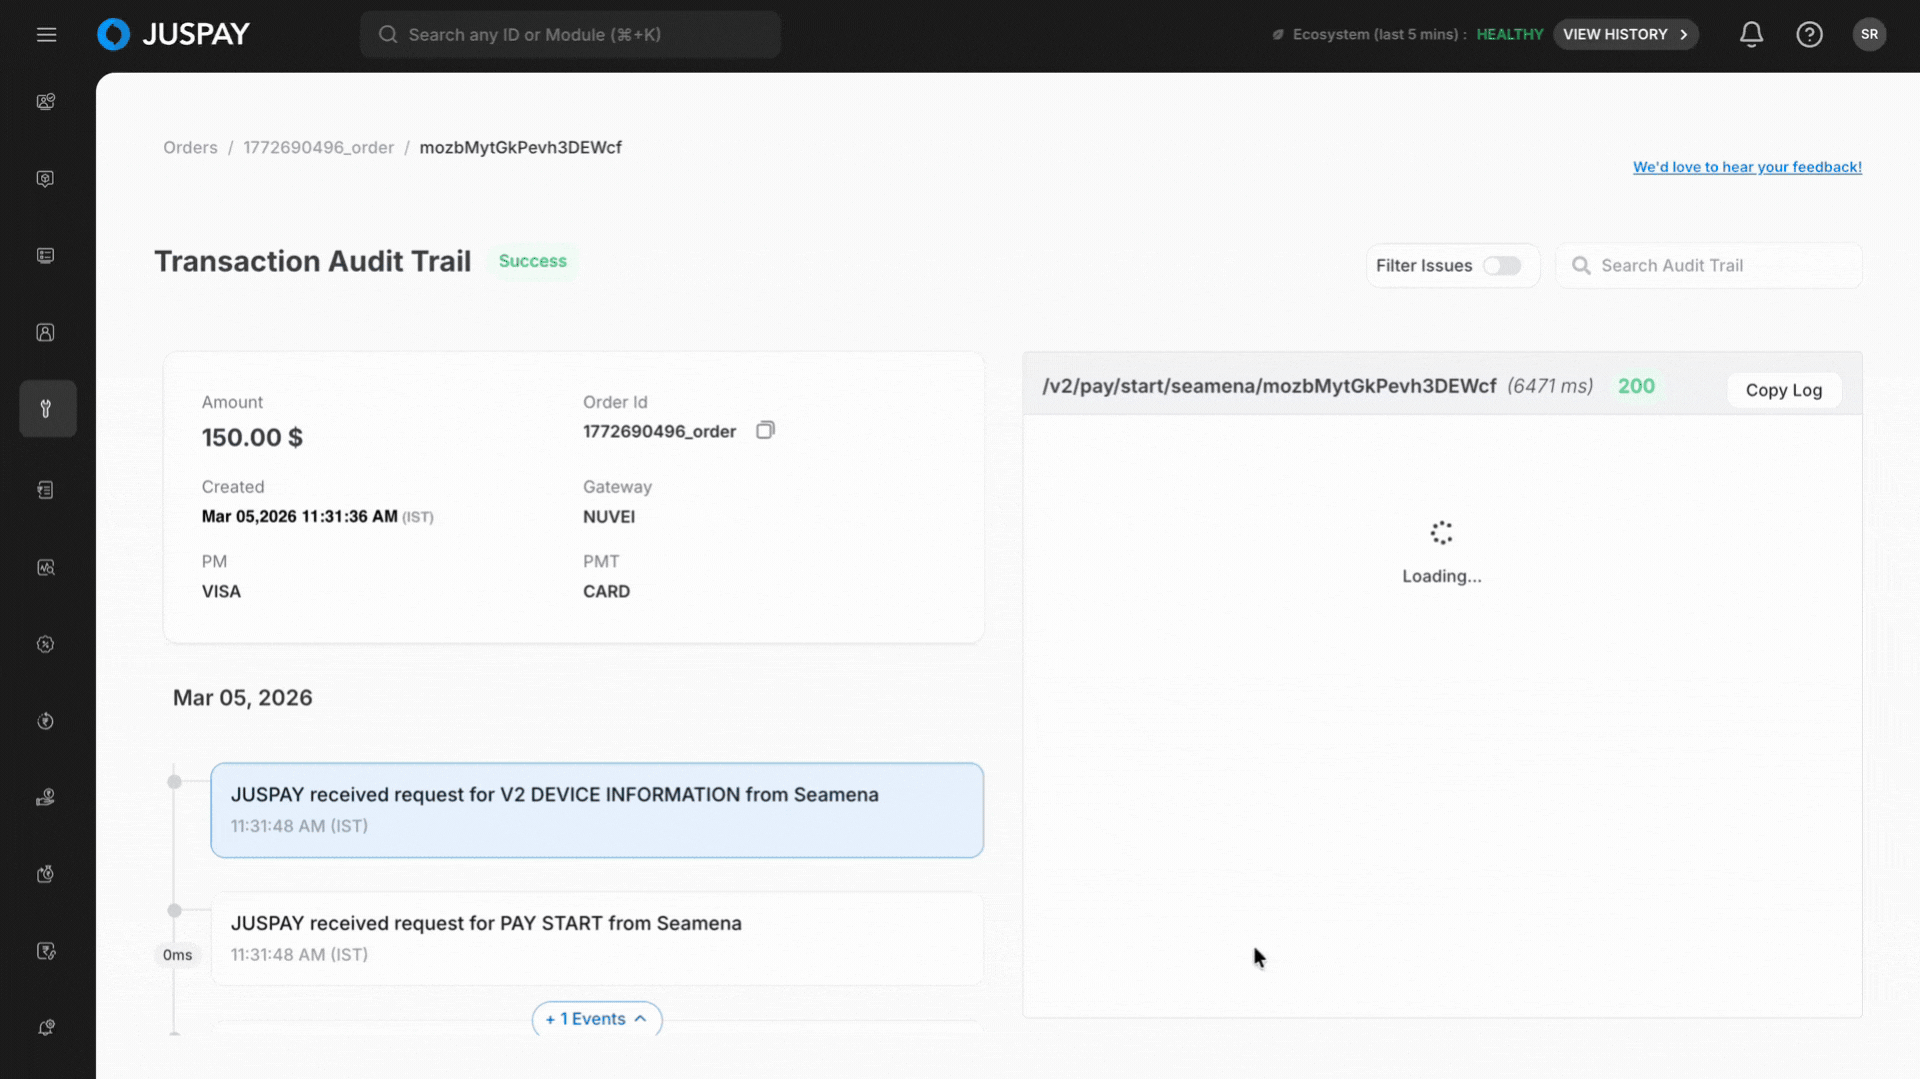Open the feedback link
This screenshot has height=1080, width=1920.
pyautogui.click(x=1747, y=167)
